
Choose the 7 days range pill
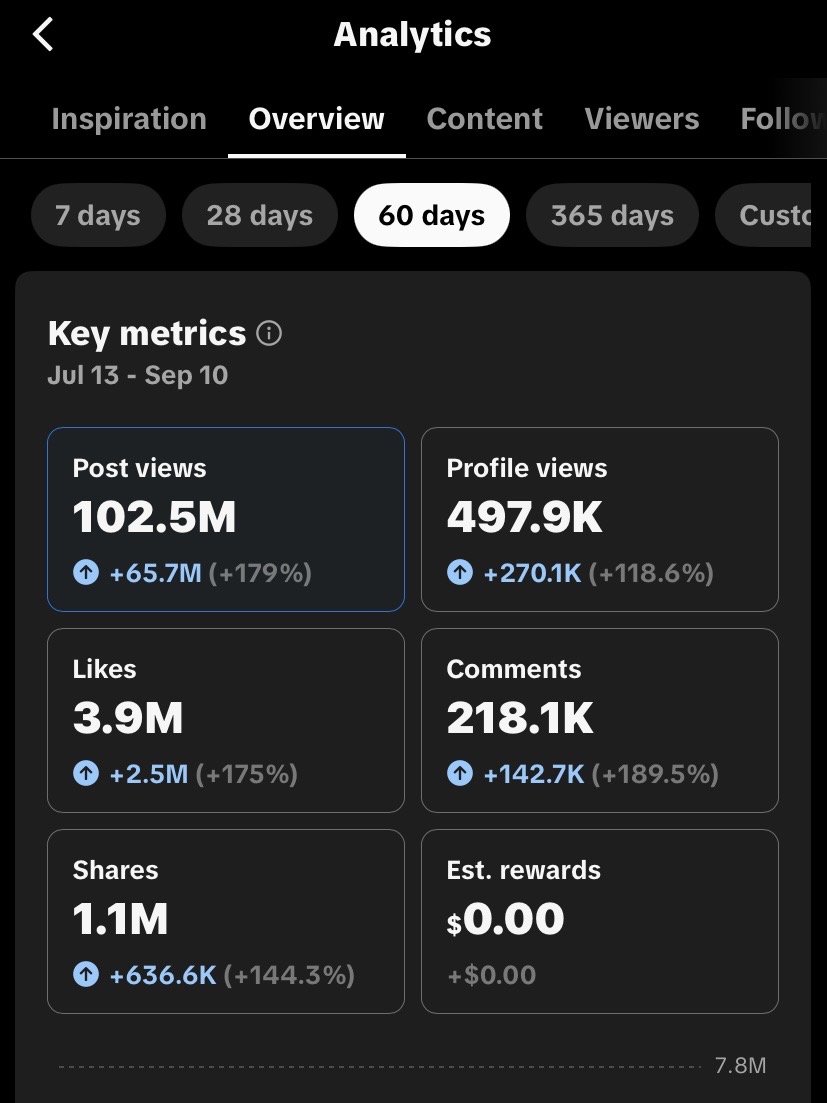98,215
